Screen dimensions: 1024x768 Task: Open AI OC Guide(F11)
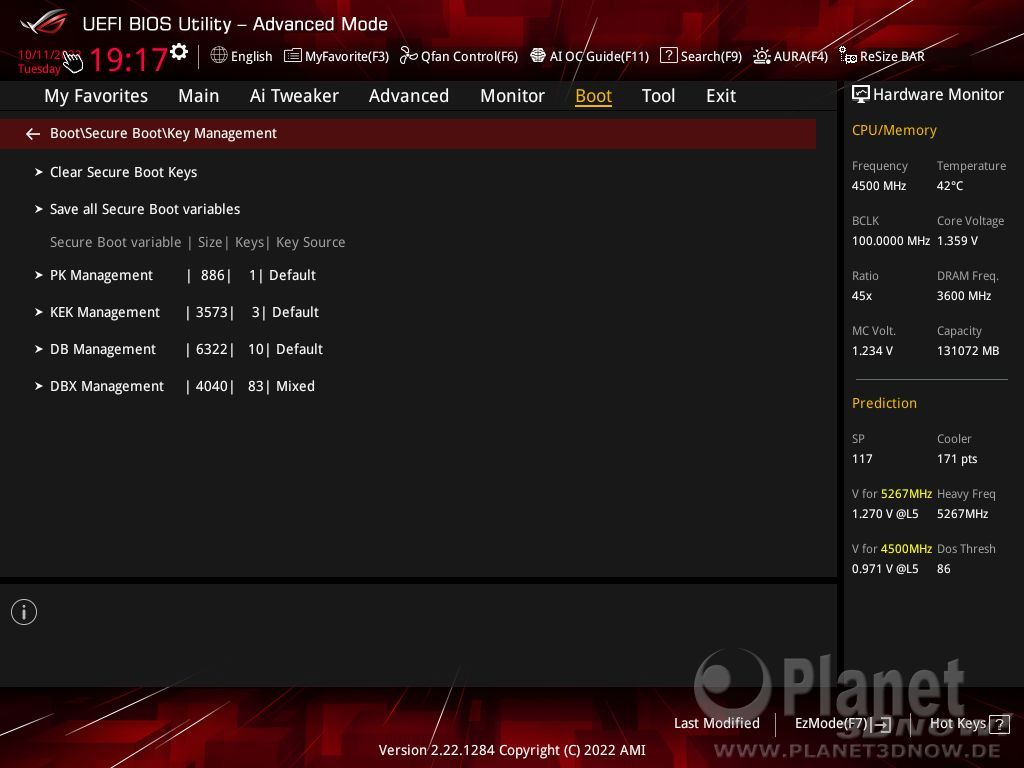point(590,56)
